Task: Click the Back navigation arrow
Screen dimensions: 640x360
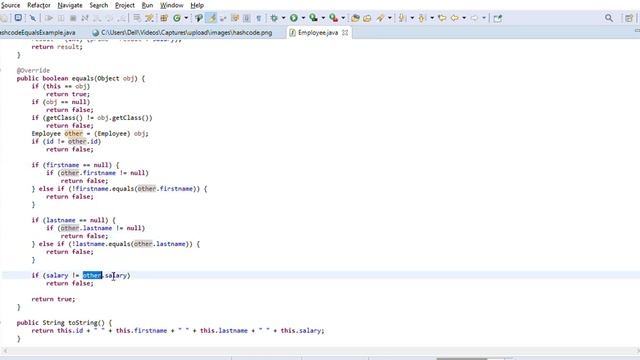Action: tap(455, 18)
